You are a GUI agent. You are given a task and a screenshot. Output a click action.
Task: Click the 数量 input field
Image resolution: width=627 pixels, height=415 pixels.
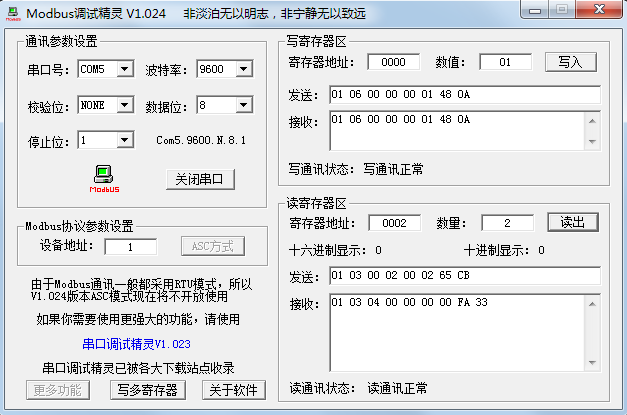(507, 222)
